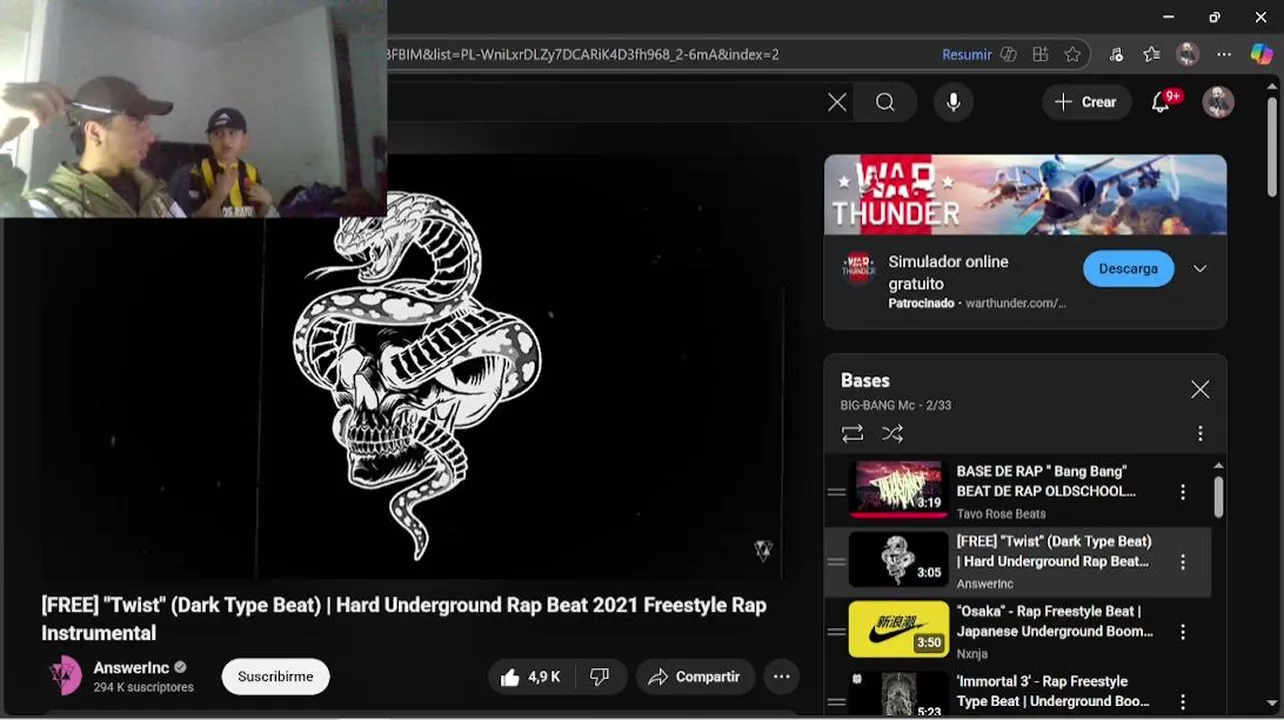The image size is (1284, 720).
Task: Open options for the Bang Bang video
Action: [1182, 492]
